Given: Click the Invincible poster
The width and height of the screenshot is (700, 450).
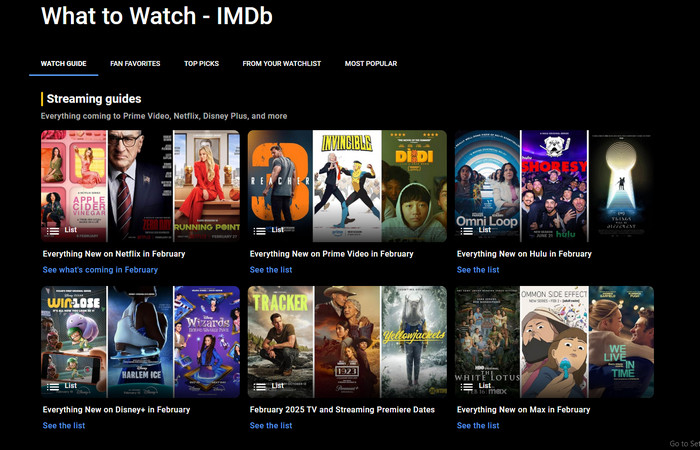Looking at the screenshot, I should point(347,186).
